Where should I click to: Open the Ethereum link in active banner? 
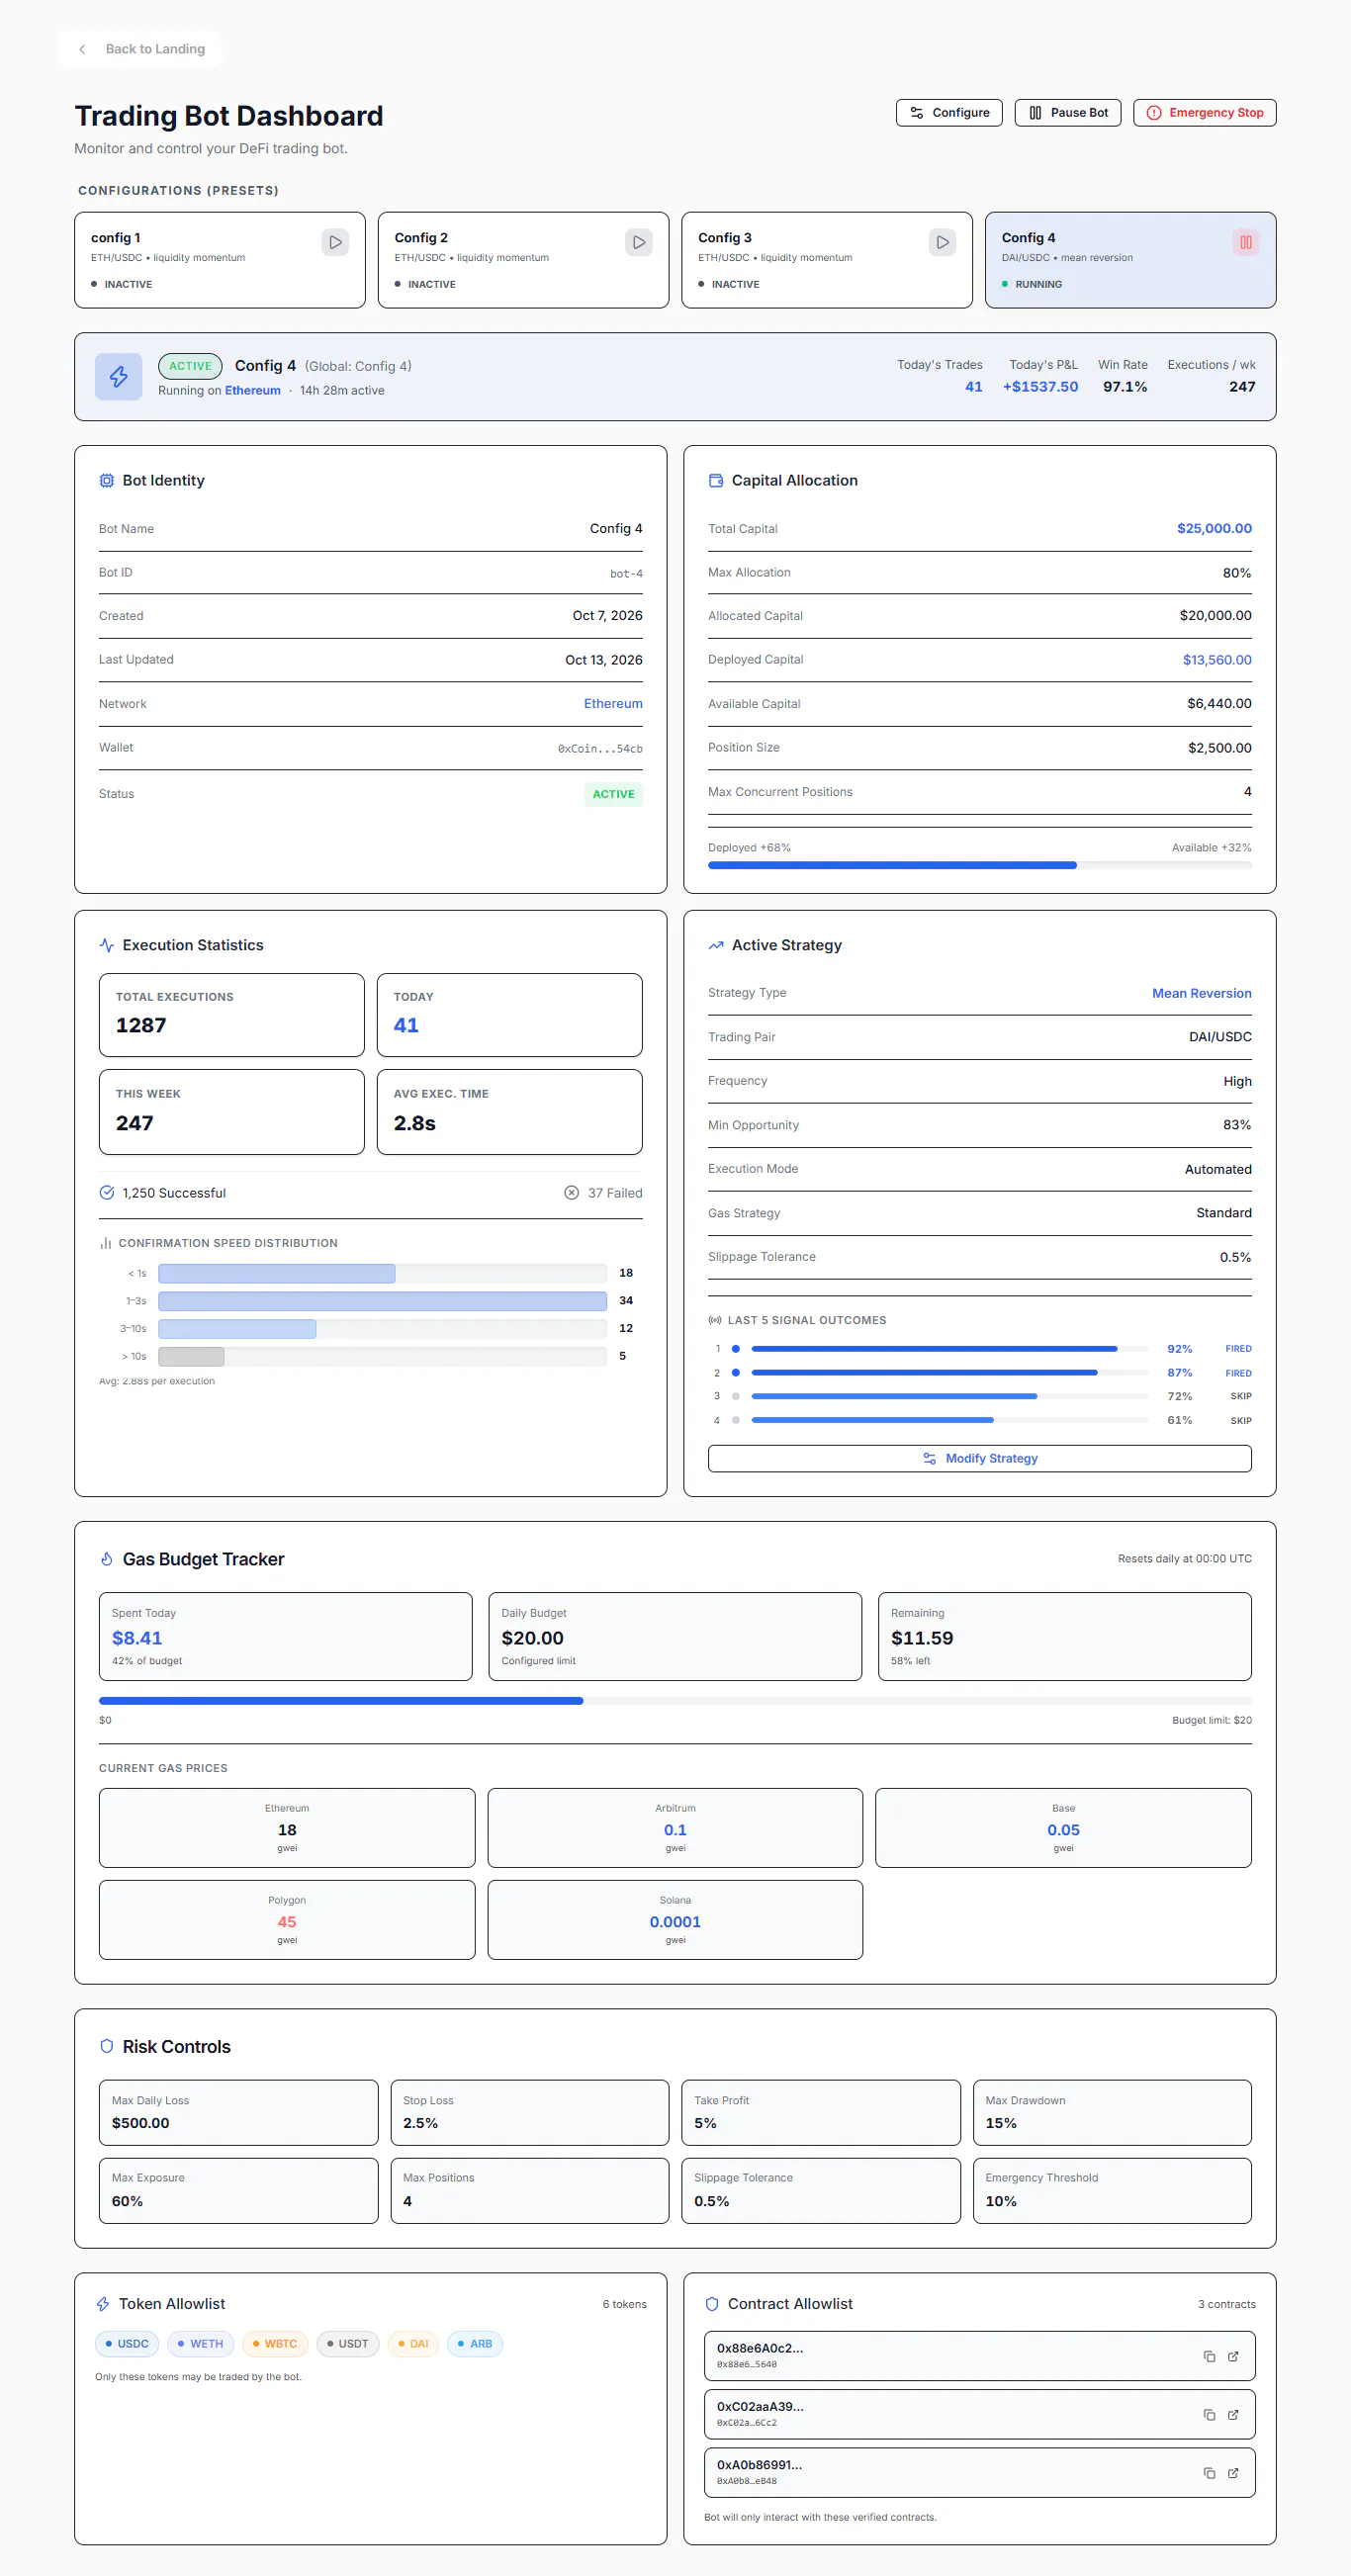click(x=253, y=391)
